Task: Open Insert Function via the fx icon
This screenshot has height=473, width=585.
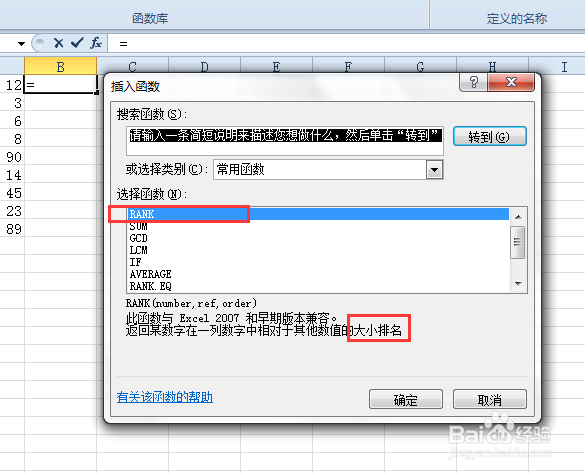Action: click(96, 43)
